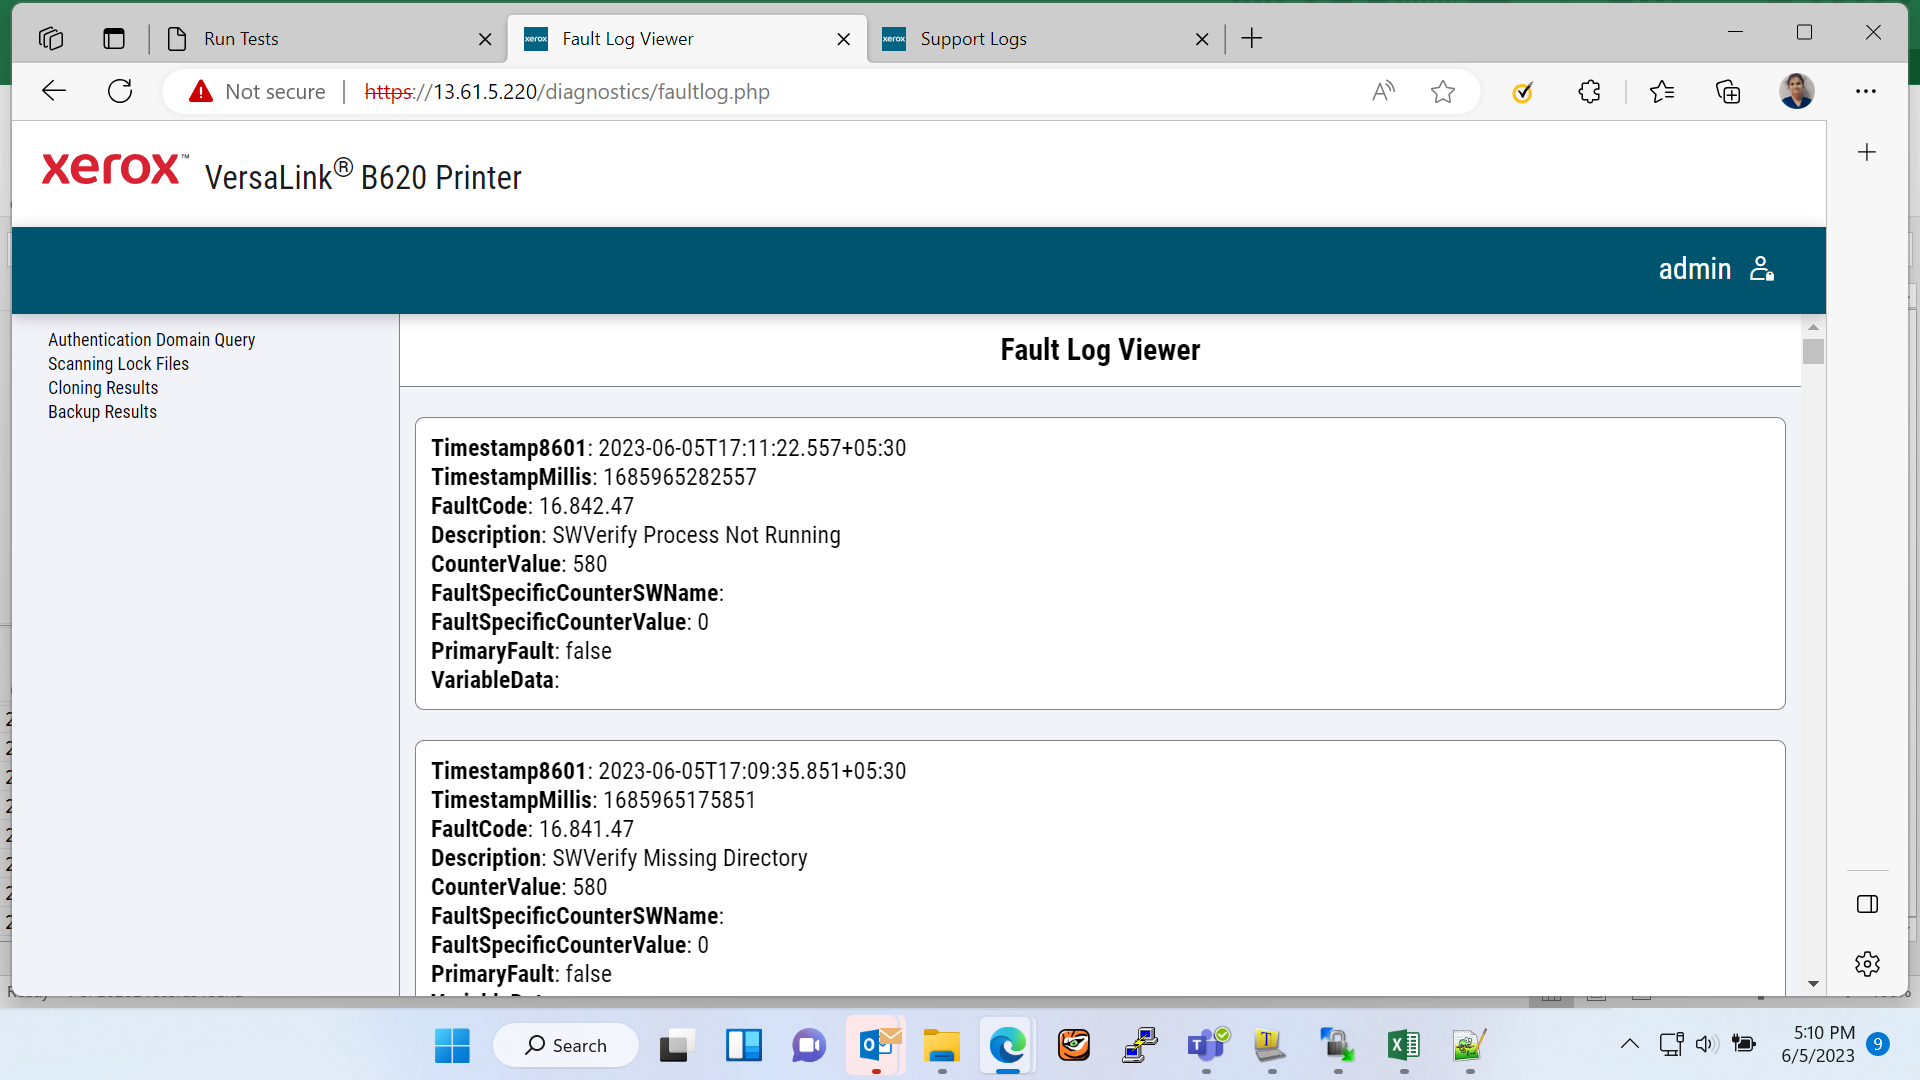This screenshot has height=1080, width=1920.
Task: Add this page to favorites star
Action: tap(1442, 92)
